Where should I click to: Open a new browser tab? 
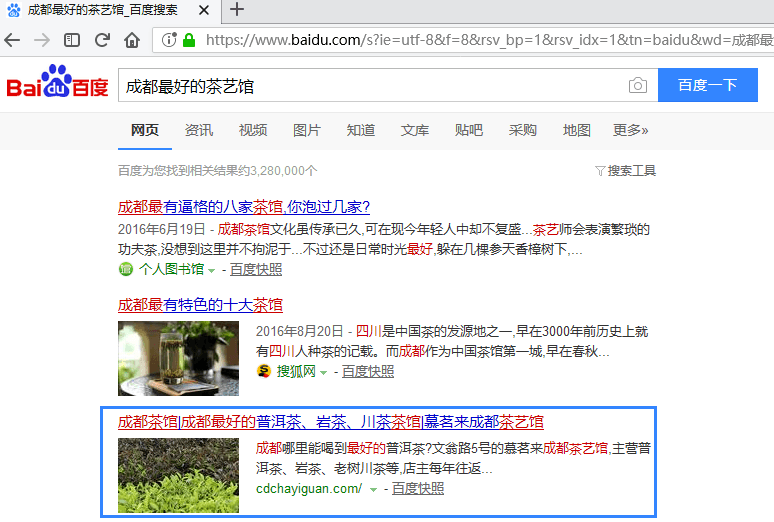click(x=237, y=9)
